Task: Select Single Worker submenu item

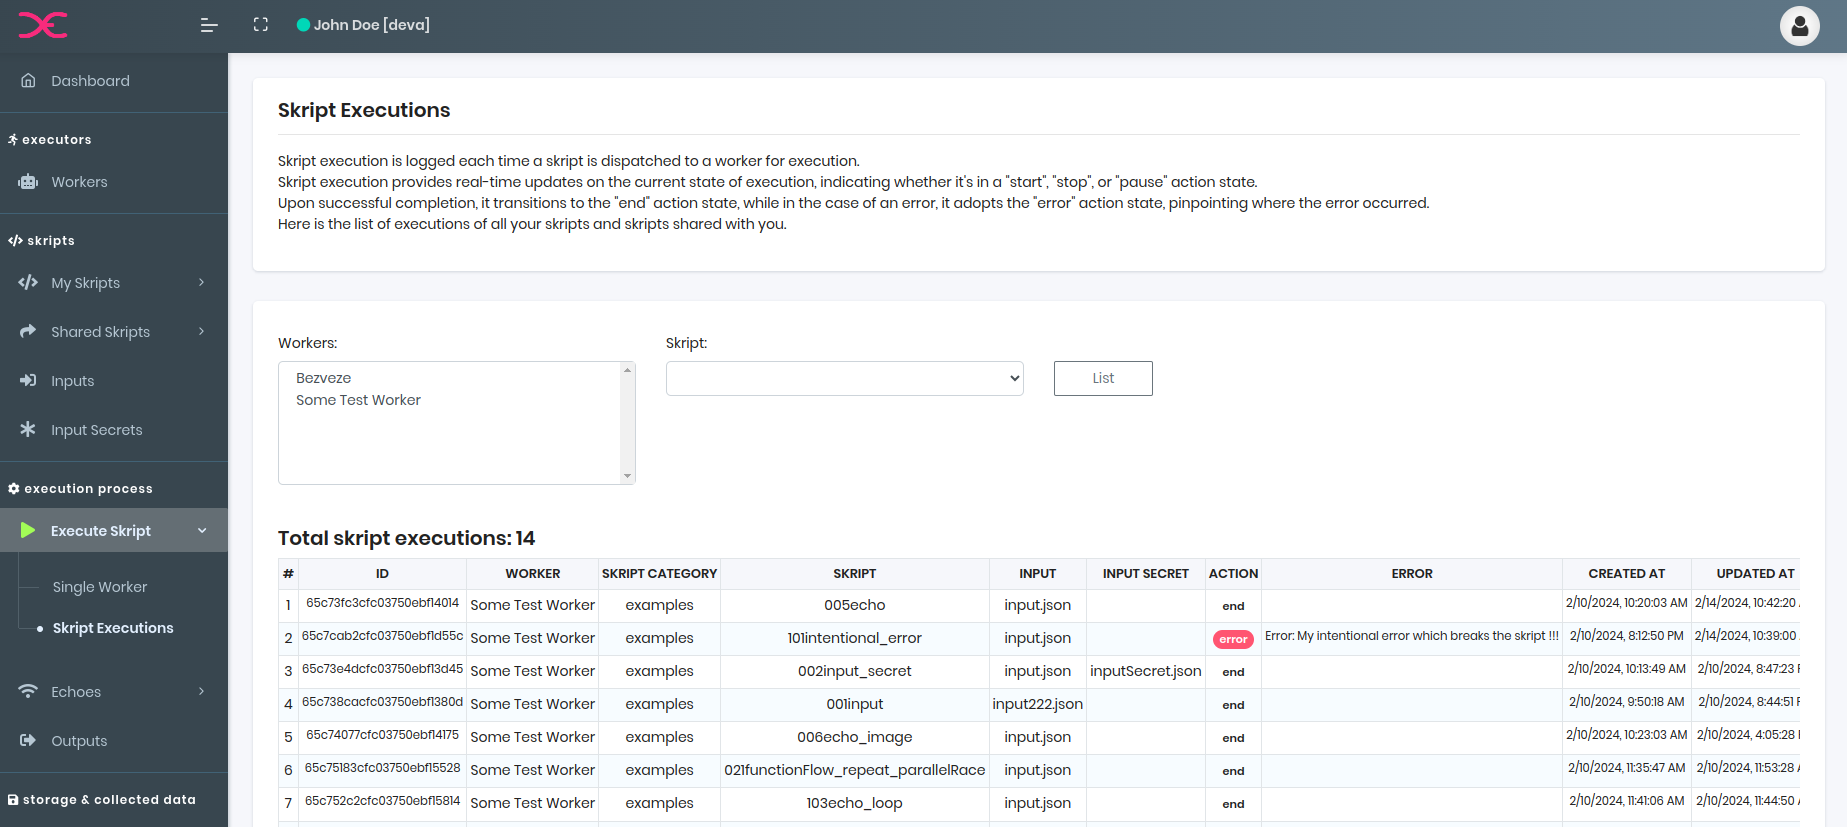Action: [x=100, y=587]
